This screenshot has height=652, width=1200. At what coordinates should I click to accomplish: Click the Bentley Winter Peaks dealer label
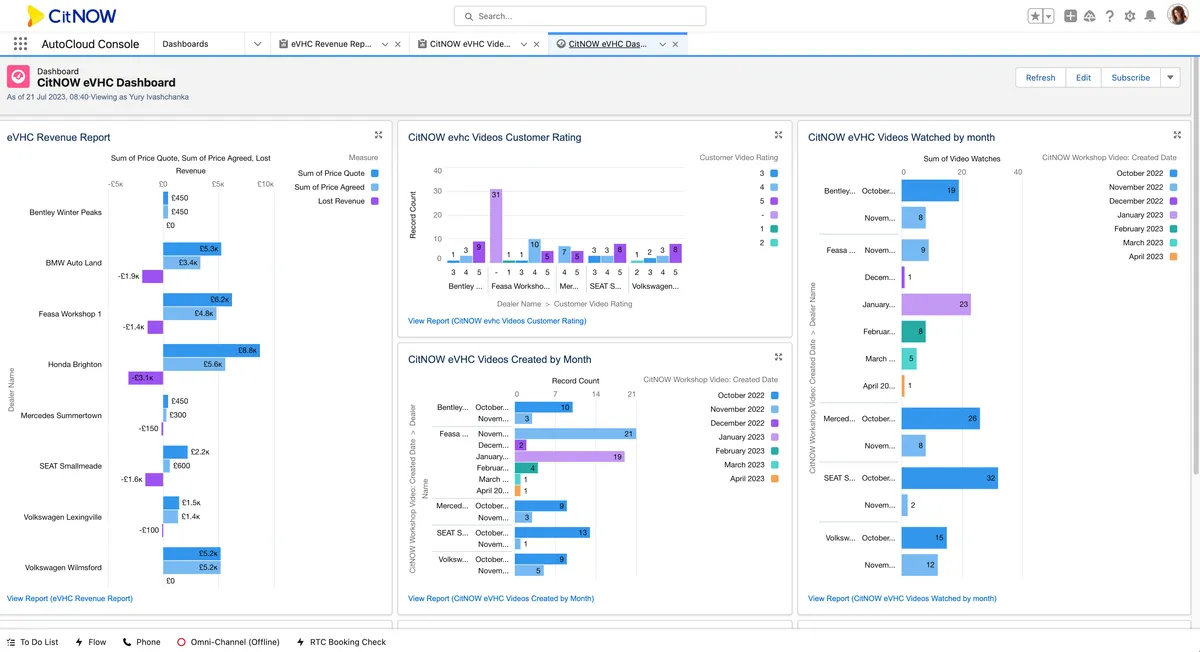65,212
